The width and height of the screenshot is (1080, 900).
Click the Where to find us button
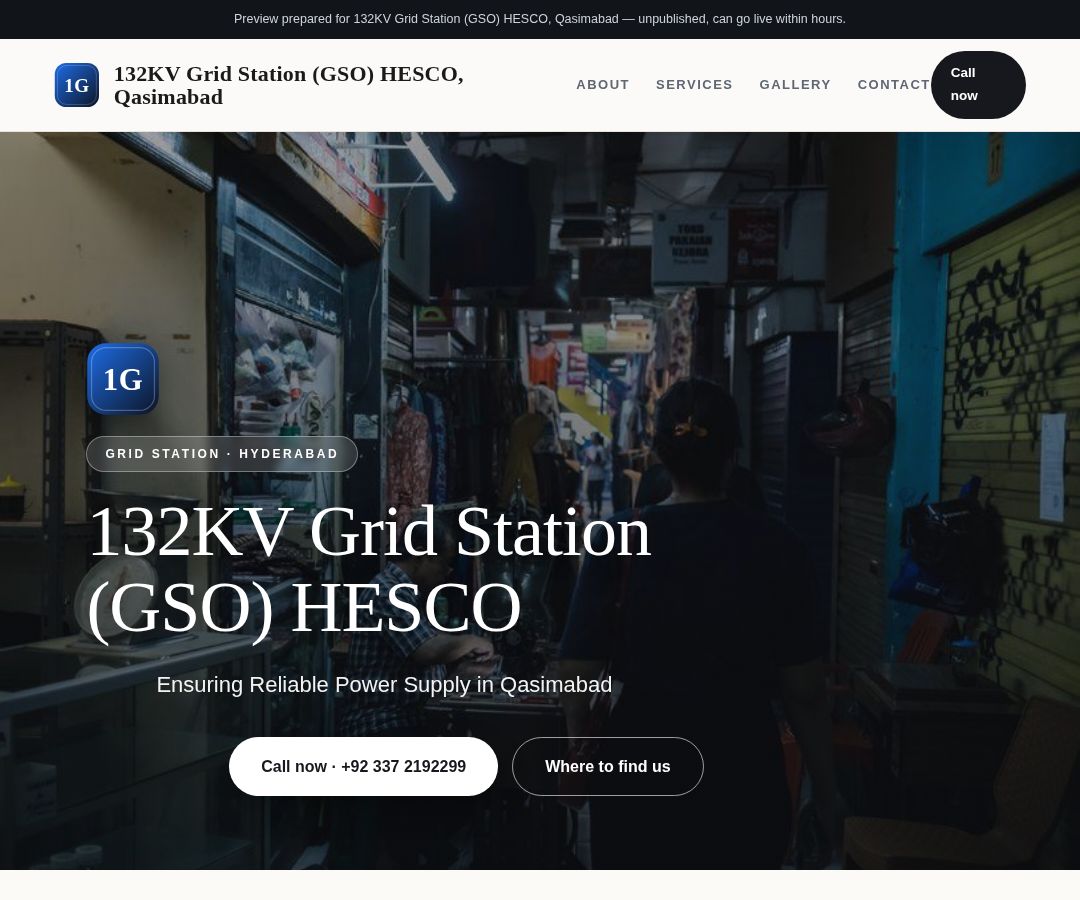608,766
